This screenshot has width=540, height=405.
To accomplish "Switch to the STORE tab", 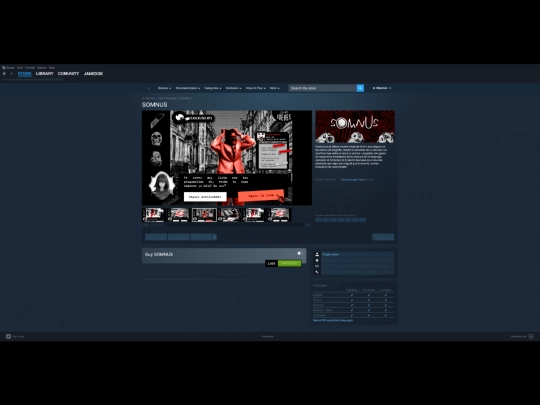I will [24, 74].
